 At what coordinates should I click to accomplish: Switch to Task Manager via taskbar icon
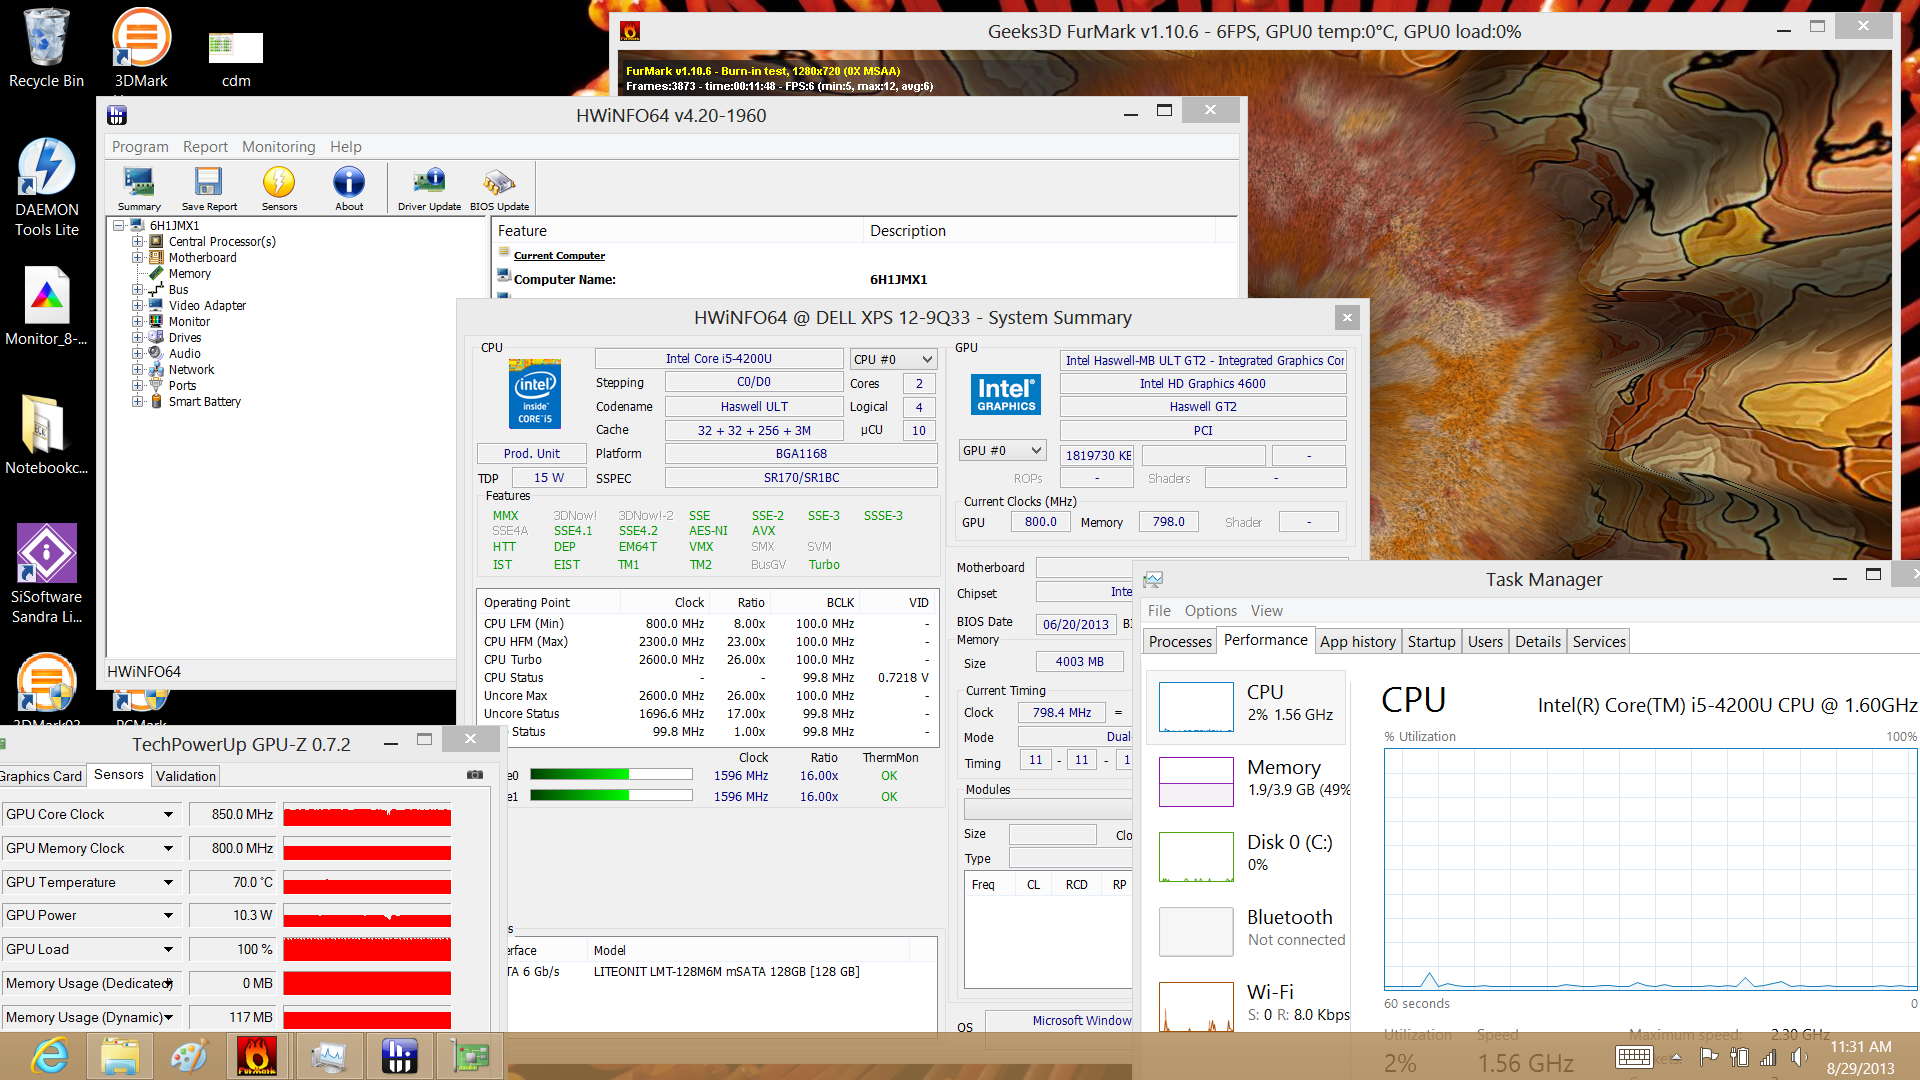tap(328, 1056)
